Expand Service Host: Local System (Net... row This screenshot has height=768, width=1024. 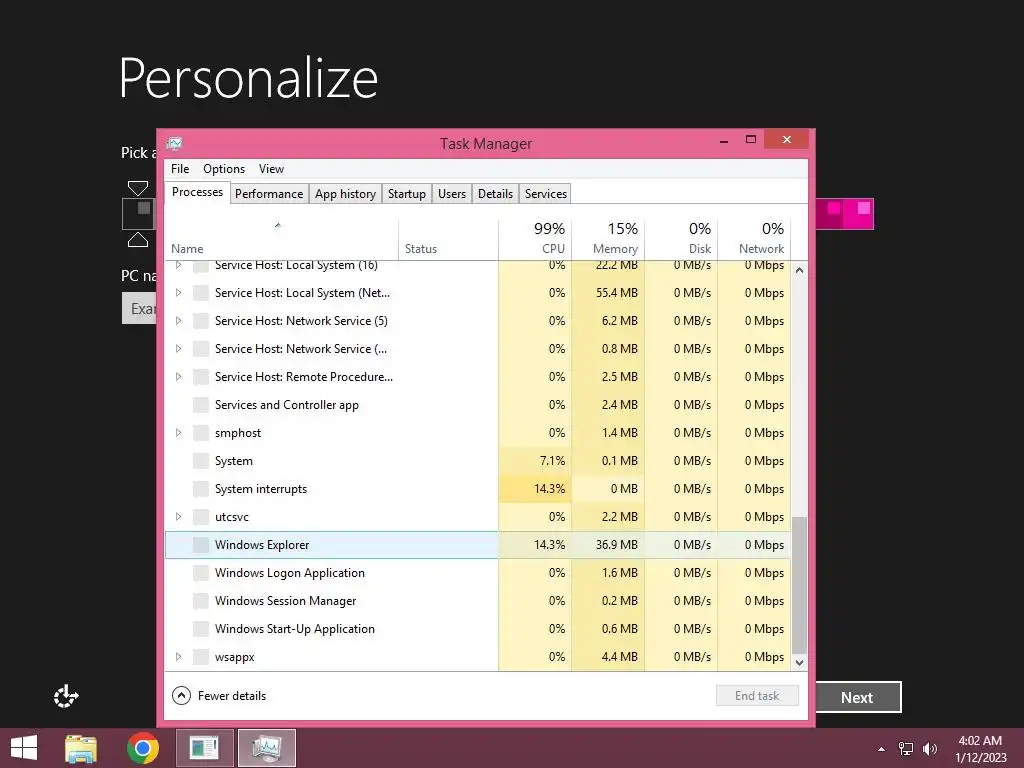tap(178, 293)
